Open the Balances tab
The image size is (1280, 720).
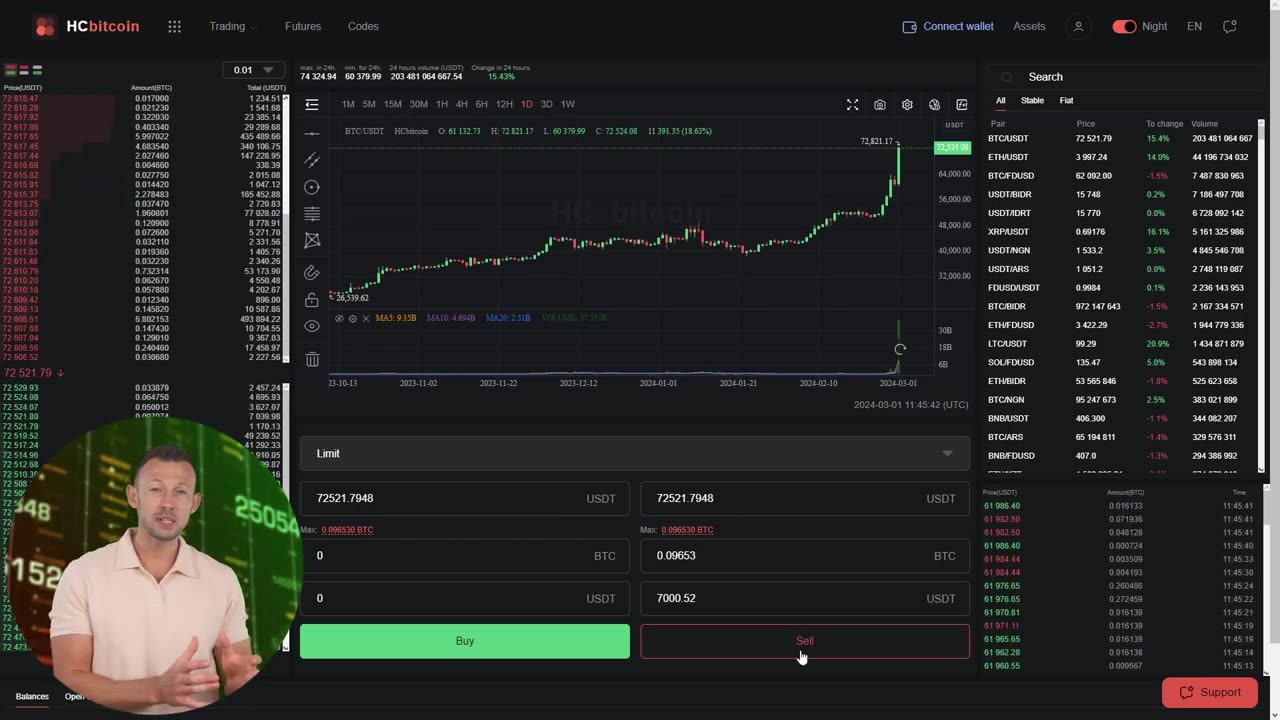point(32,696)
